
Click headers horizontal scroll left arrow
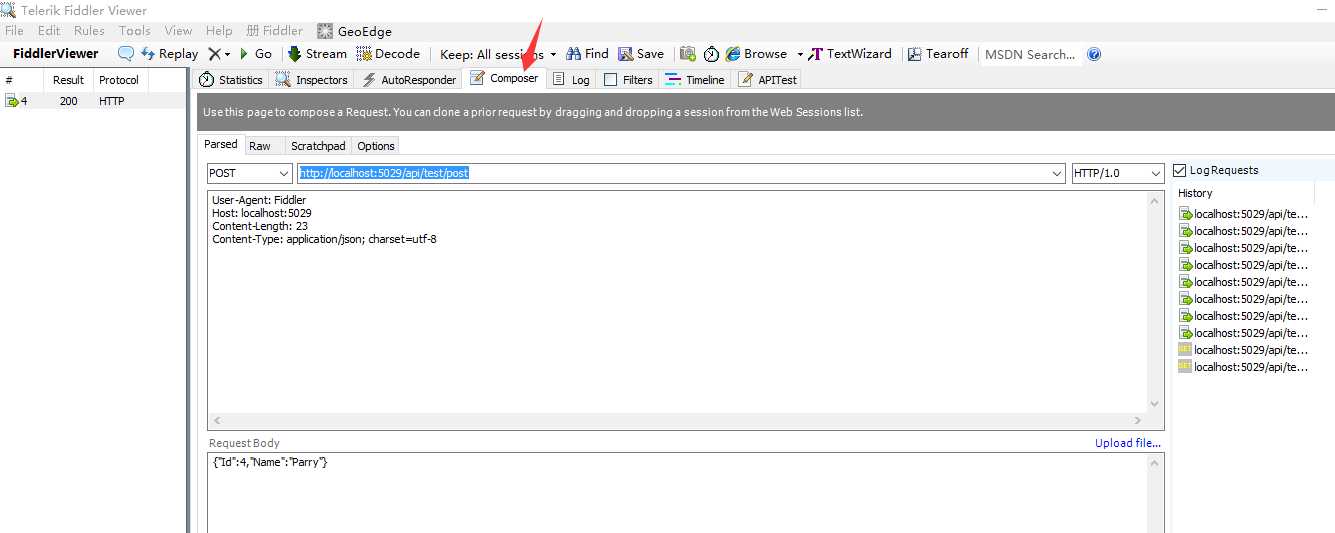(217, 421)
